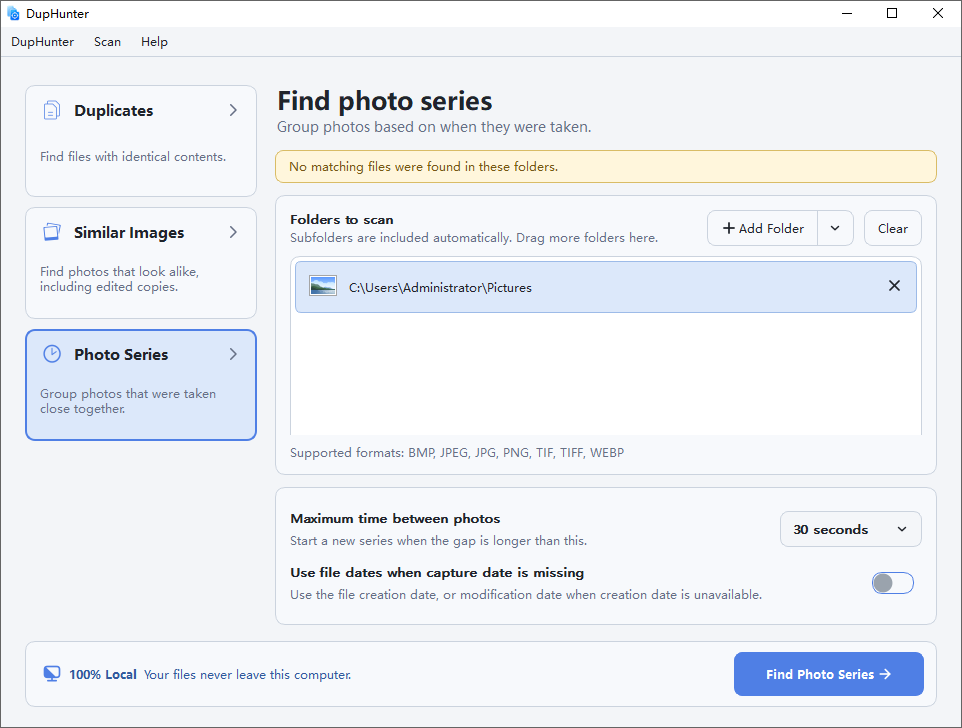The height and width of the screenshot is (728, 962).
Task: Click the 'Maximum time between photos' label
Action: pyautogui.click(x=395, y=519)
